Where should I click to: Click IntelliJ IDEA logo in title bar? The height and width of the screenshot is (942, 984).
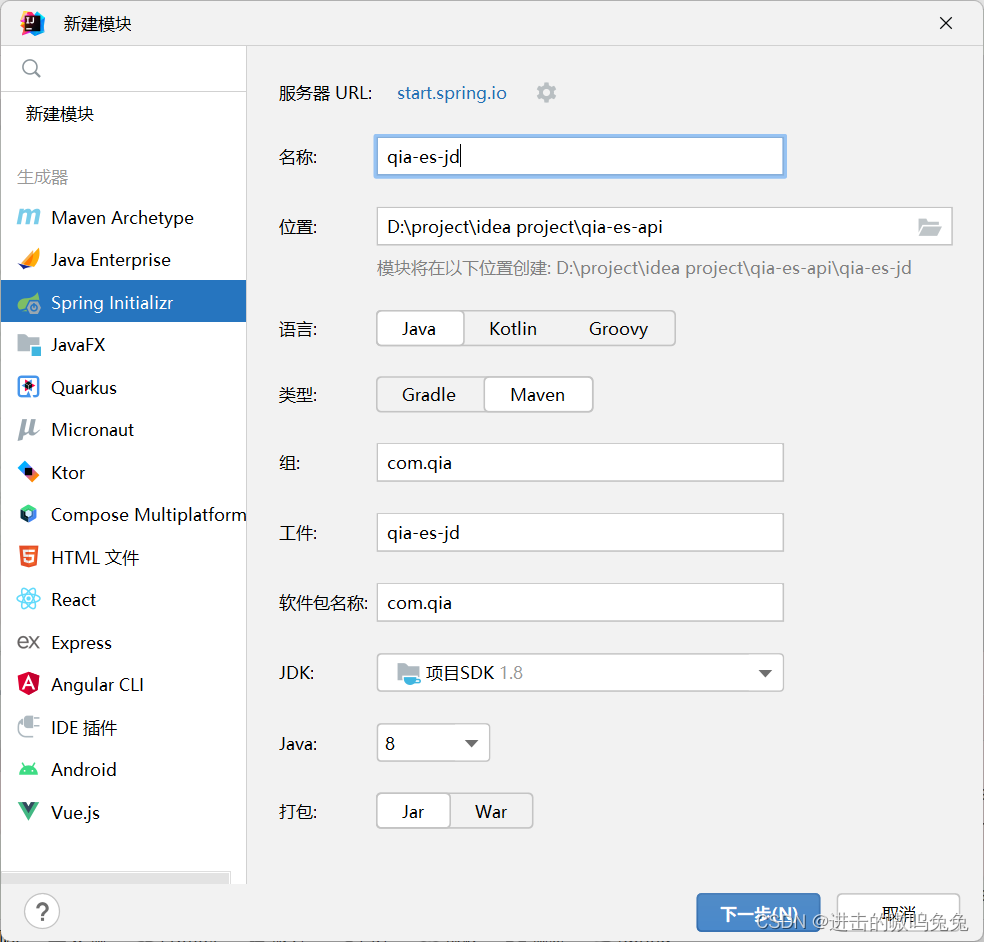pos(32,23)
